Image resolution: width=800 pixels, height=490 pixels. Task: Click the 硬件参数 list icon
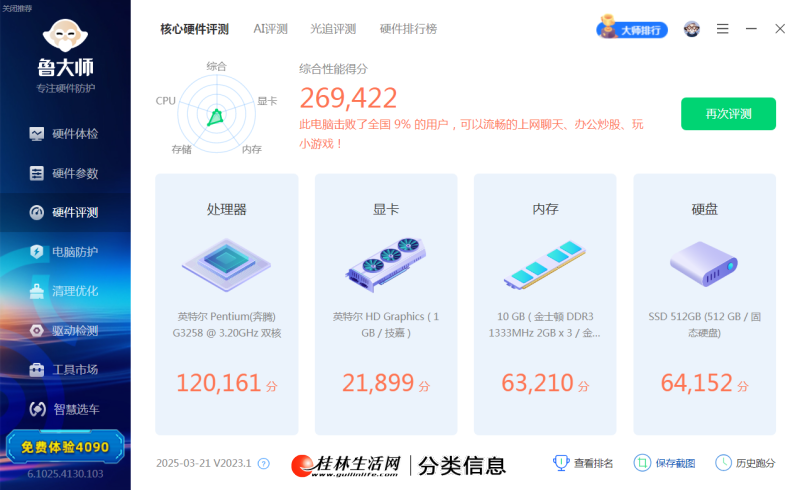point(37,173)
